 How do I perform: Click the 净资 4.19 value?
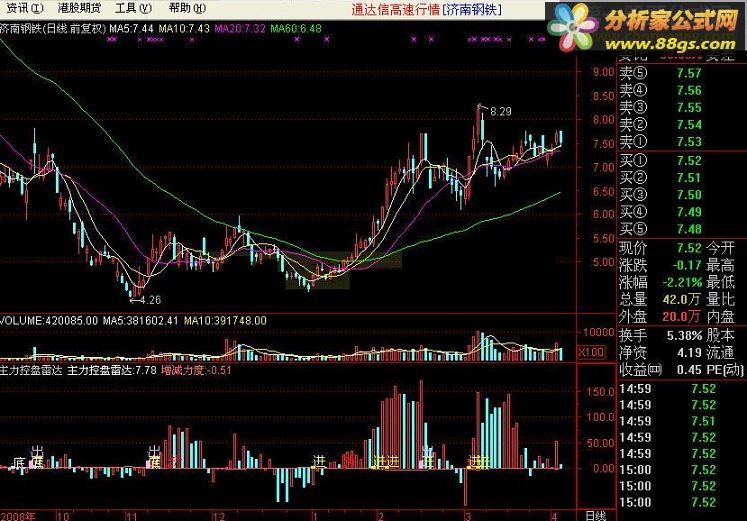[x=689, y=353]
